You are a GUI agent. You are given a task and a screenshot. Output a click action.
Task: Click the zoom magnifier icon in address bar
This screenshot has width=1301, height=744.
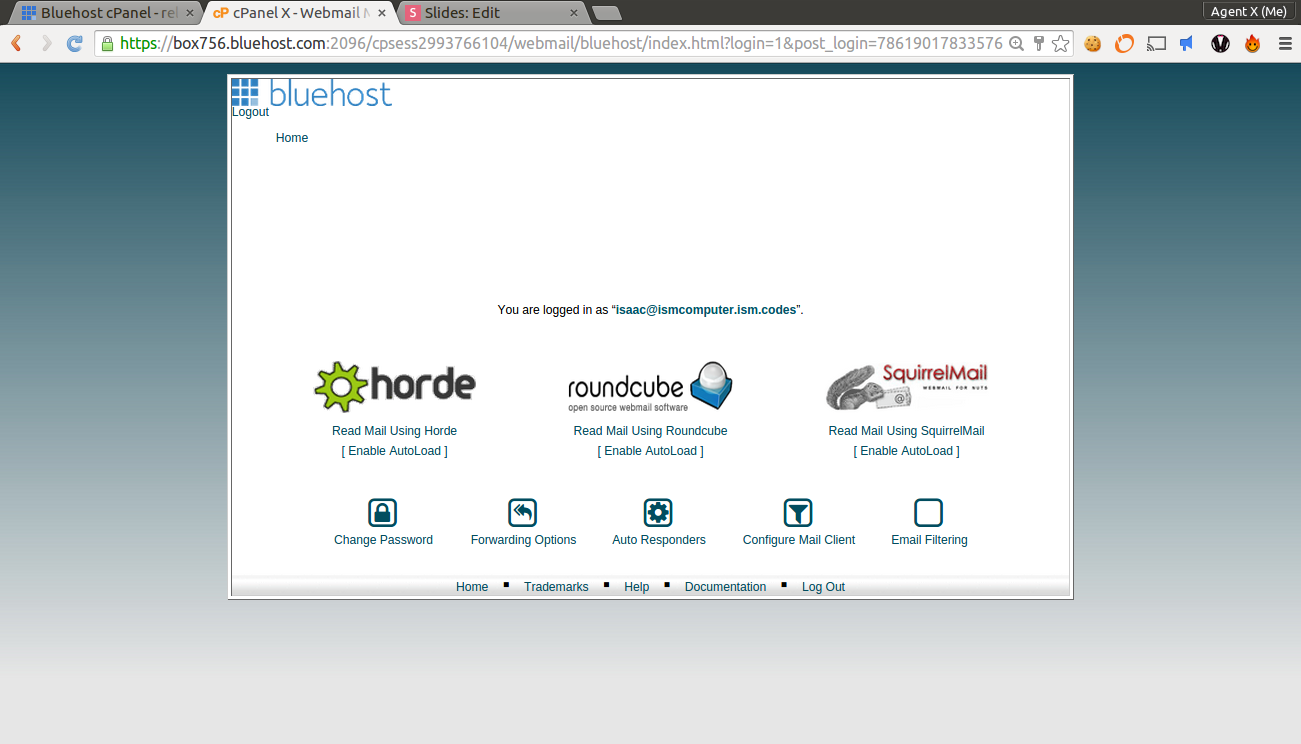pos(1017,43)
